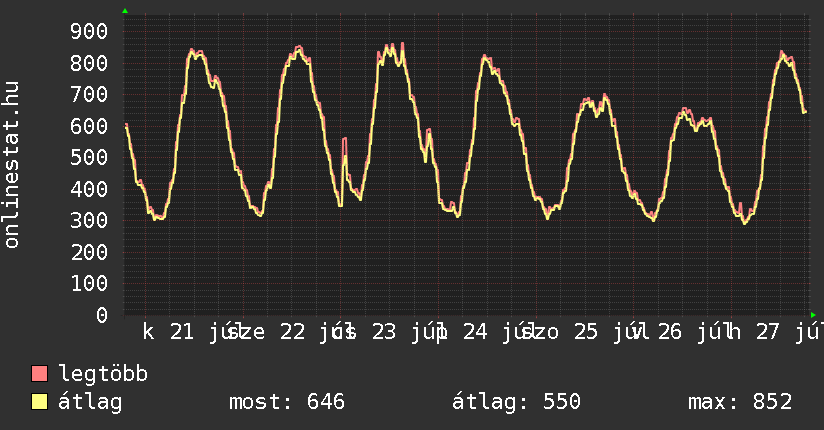This screenshot has height=430, width=824.
Task: Click the 900 y-axis label
Action: (89, 31)
